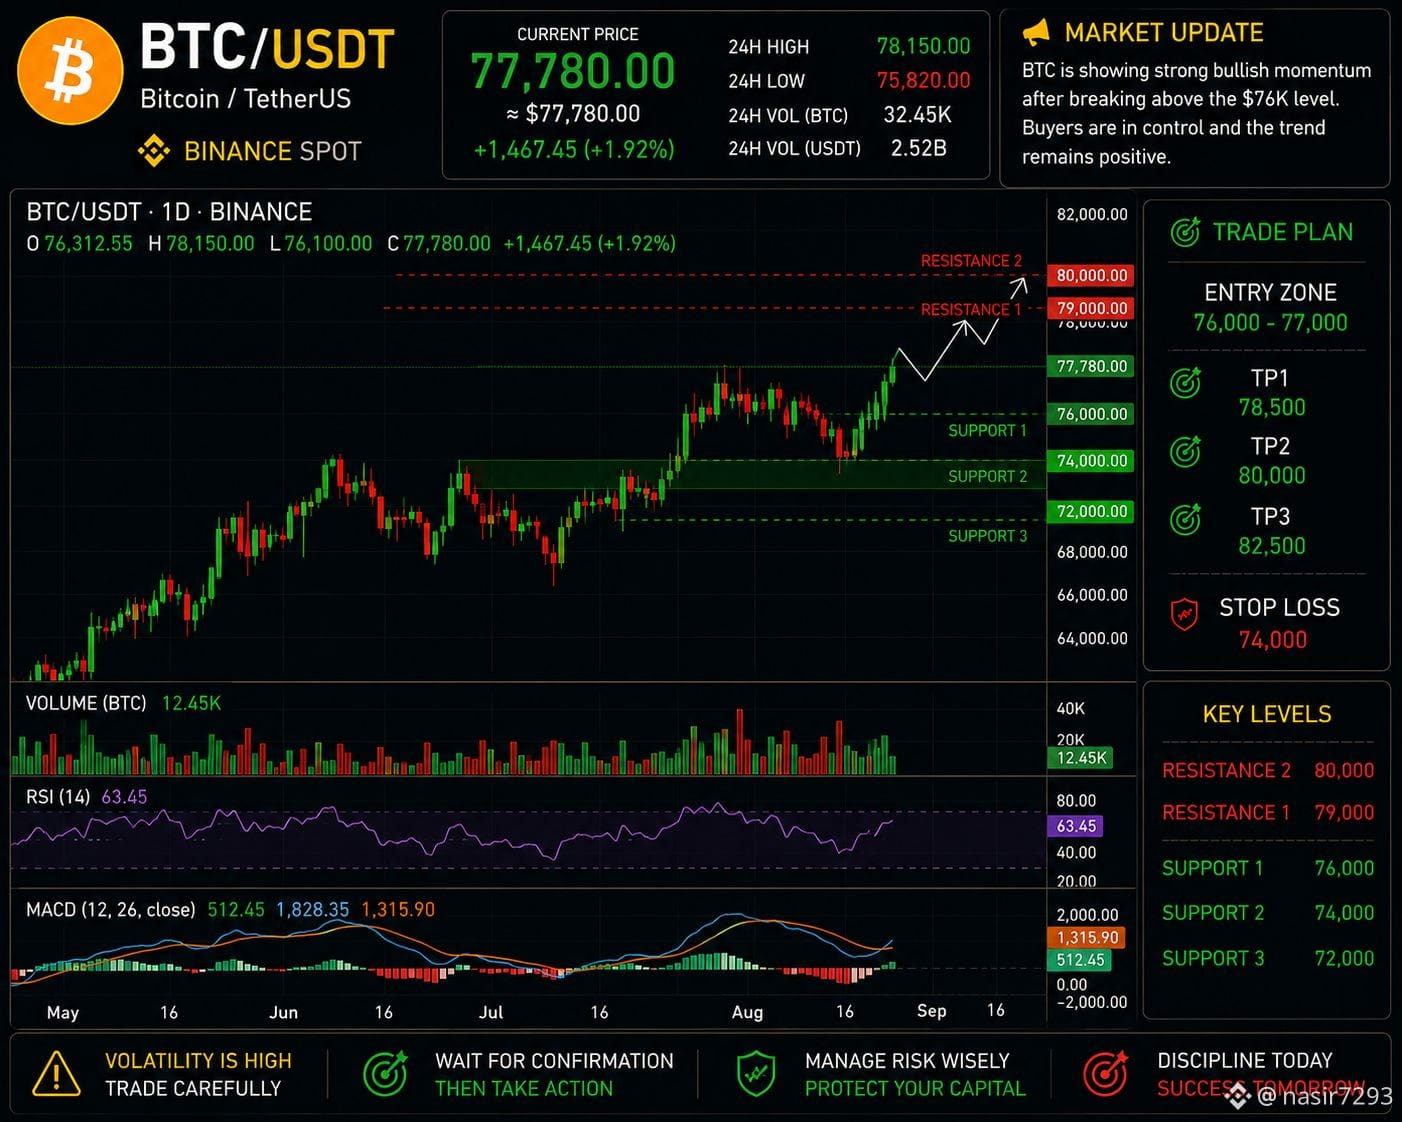Click the purple 63.45 RSI axis tag

[x=1076, y=826]
